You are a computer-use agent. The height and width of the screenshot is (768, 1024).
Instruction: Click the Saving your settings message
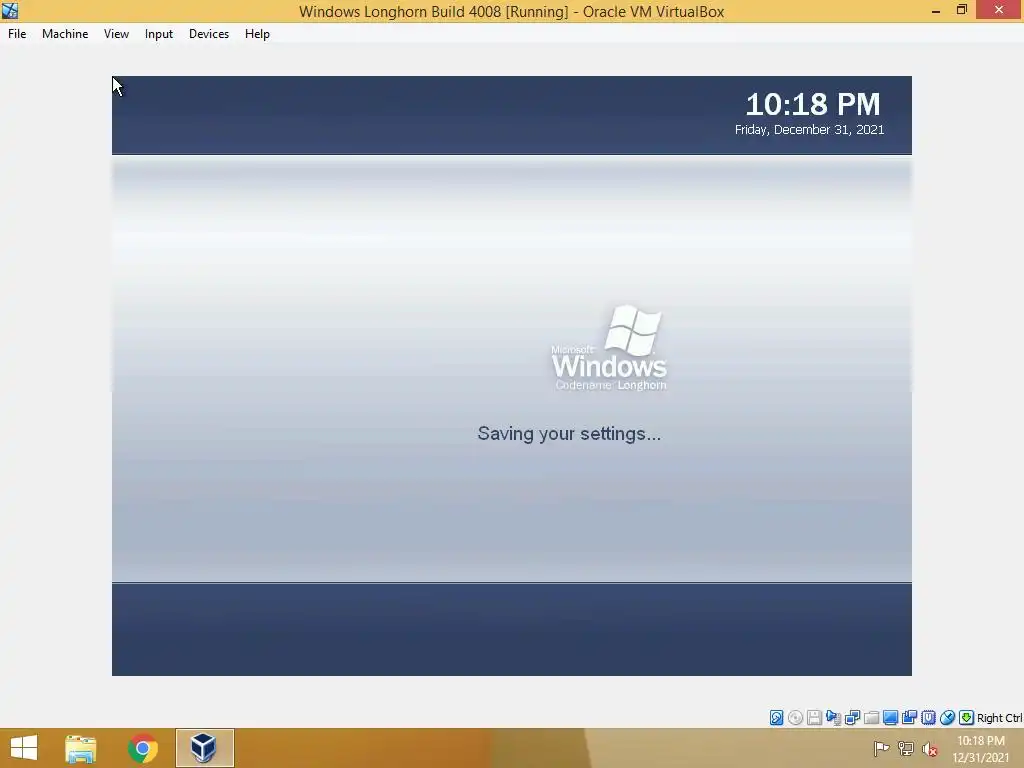pyautogui.click(x=569, y=434)
